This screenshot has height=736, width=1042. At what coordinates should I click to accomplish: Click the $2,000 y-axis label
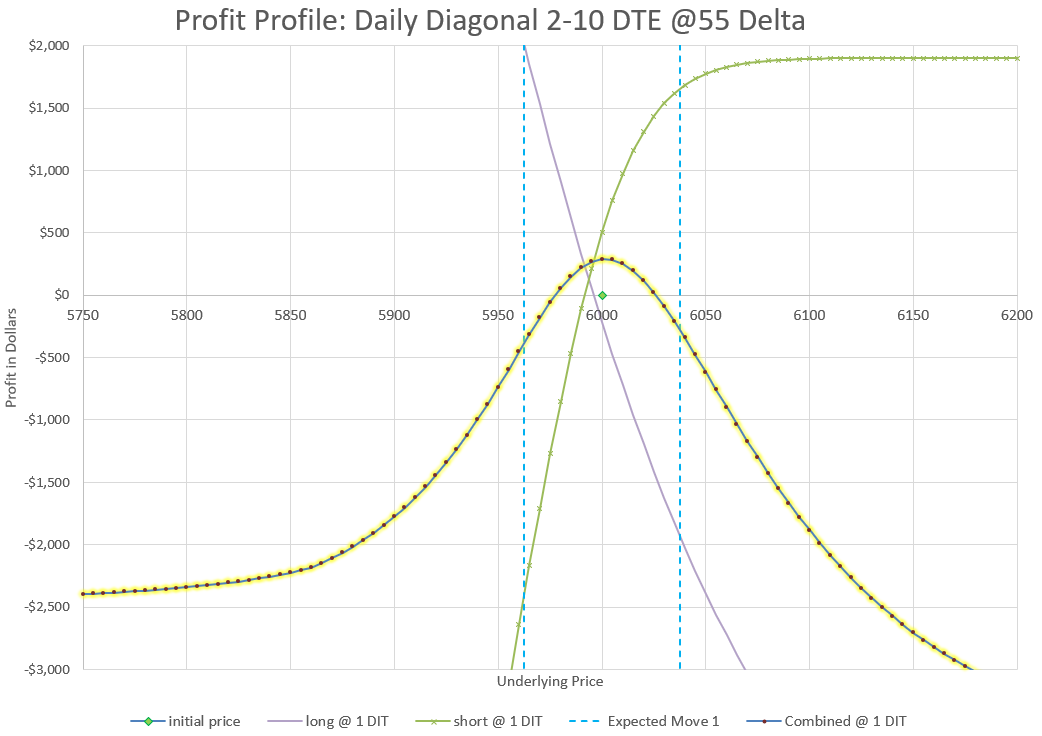(x=49, y=46)
